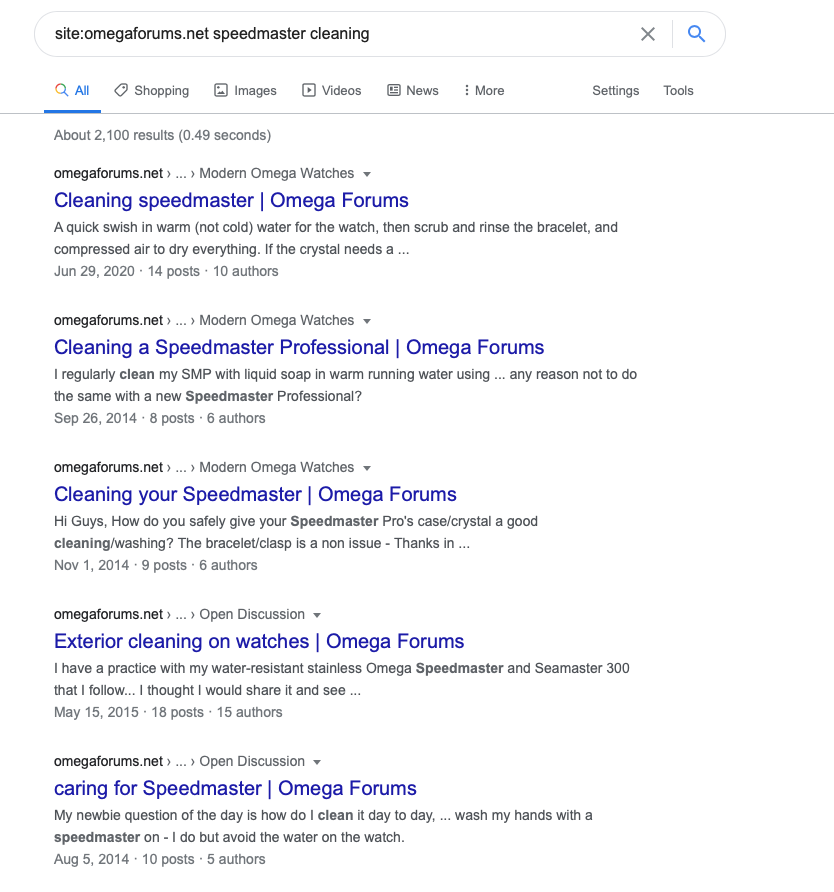Expand the chevron on the Cleaning your Speedmaster result
Viewport: 834px width, 892px height.
pyautogui.click(x=367, y=467)
